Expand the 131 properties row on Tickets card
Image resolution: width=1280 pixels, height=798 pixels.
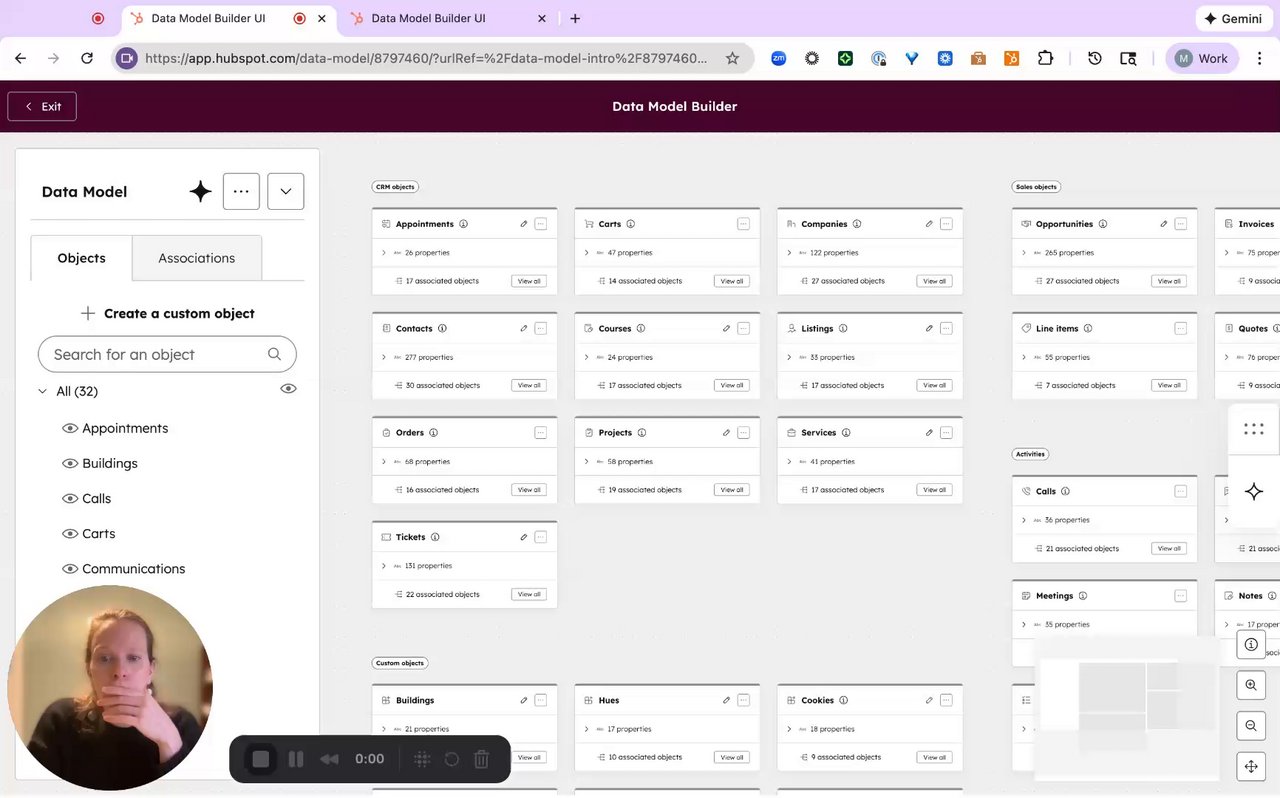384,566
